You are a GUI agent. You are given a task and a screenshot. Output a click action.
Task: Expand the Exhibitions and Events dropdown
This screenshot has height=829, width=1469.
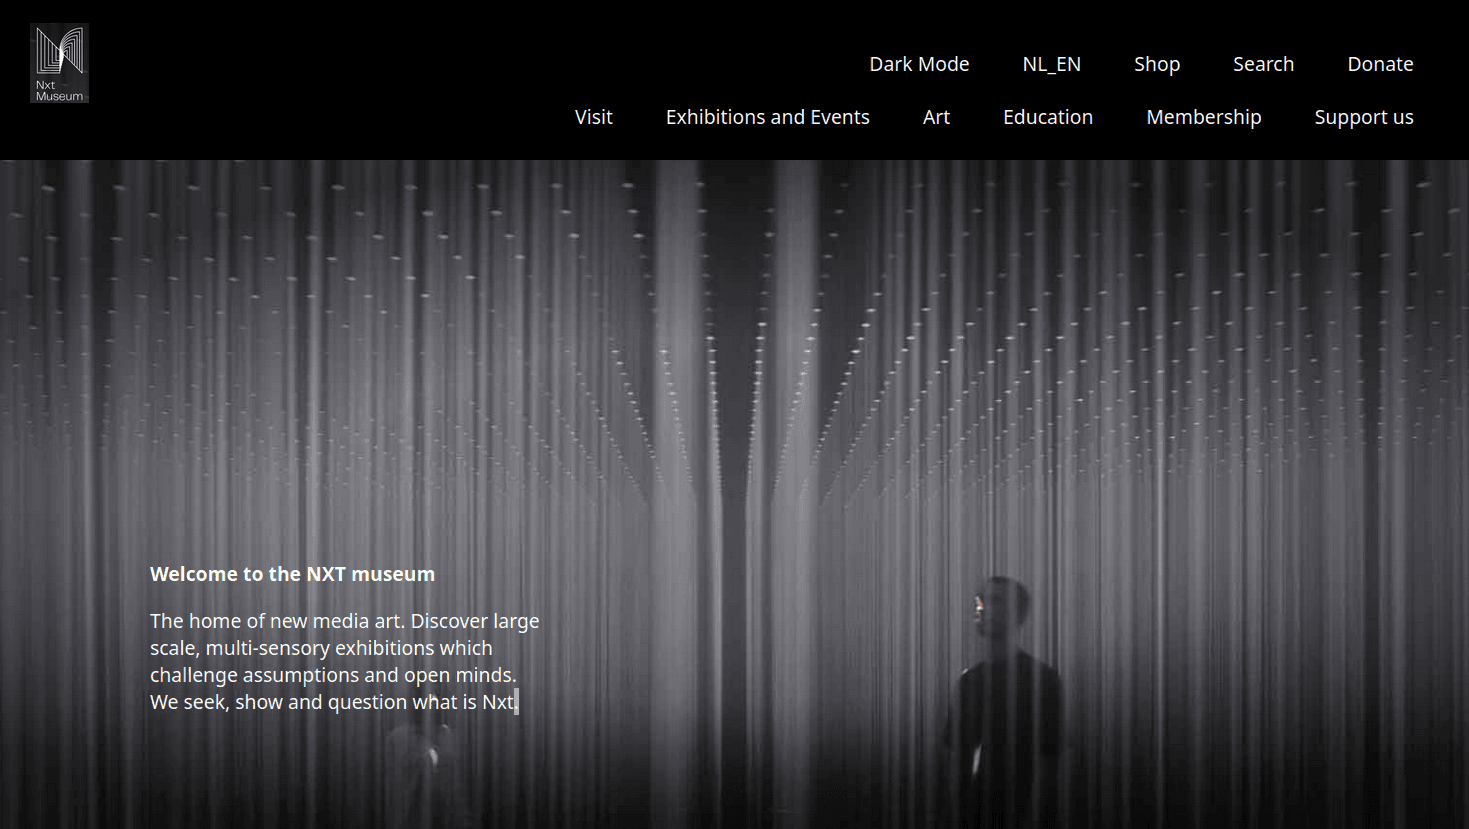pyautogui.click(x=767, y=117)
